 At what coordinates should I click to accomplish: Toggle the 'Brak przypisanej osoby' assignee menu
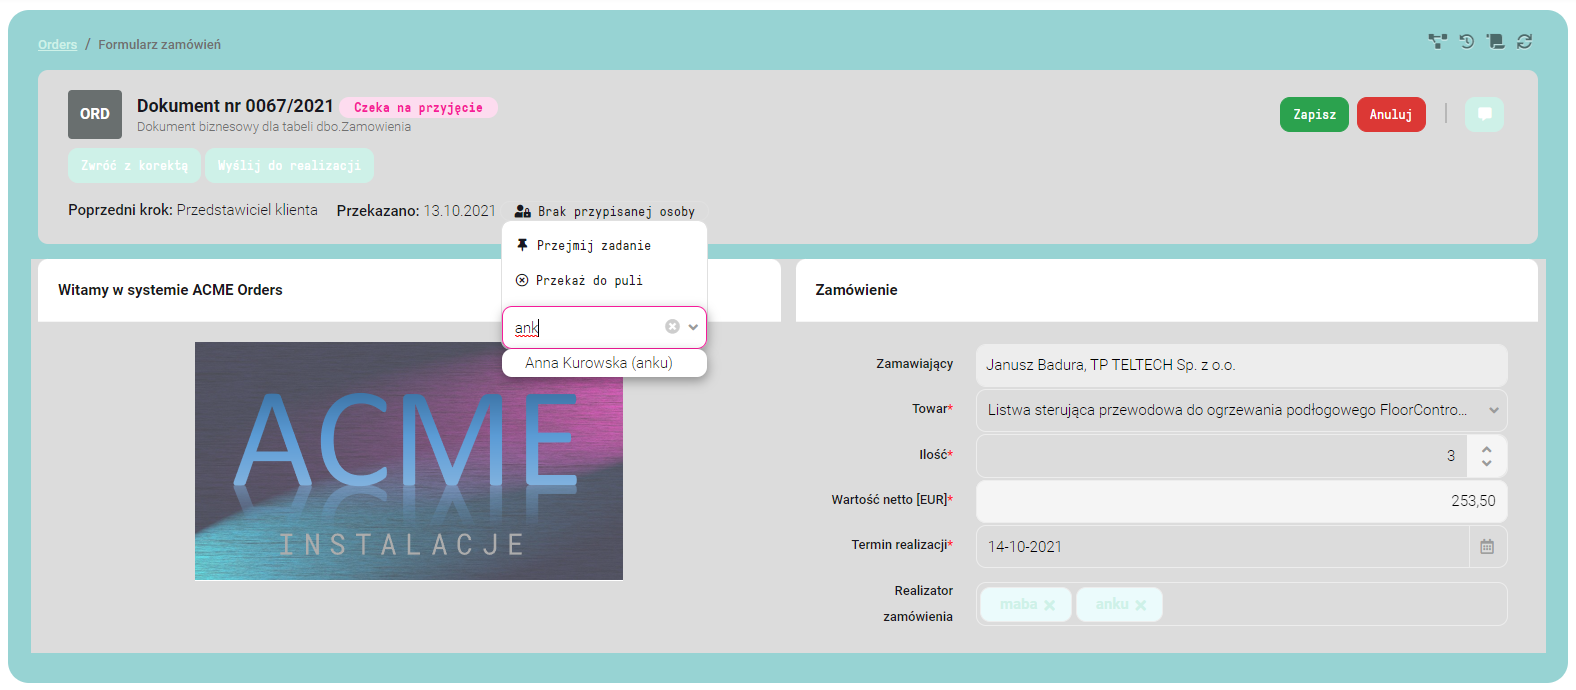[x=605, y=211]
